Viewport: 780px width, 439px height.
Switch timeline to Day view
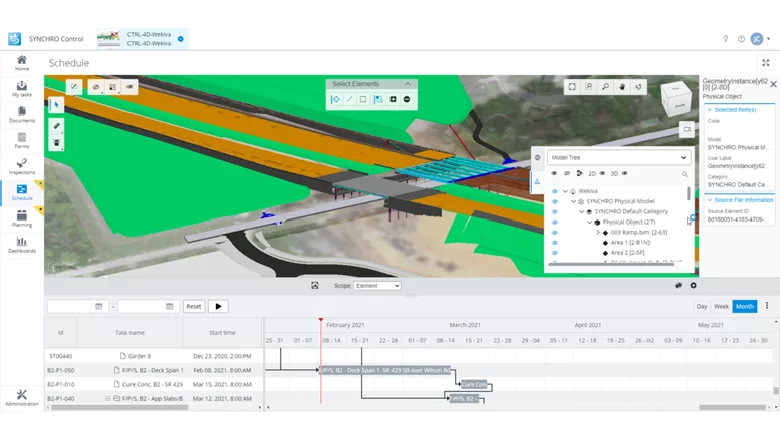tap(701, 306)
